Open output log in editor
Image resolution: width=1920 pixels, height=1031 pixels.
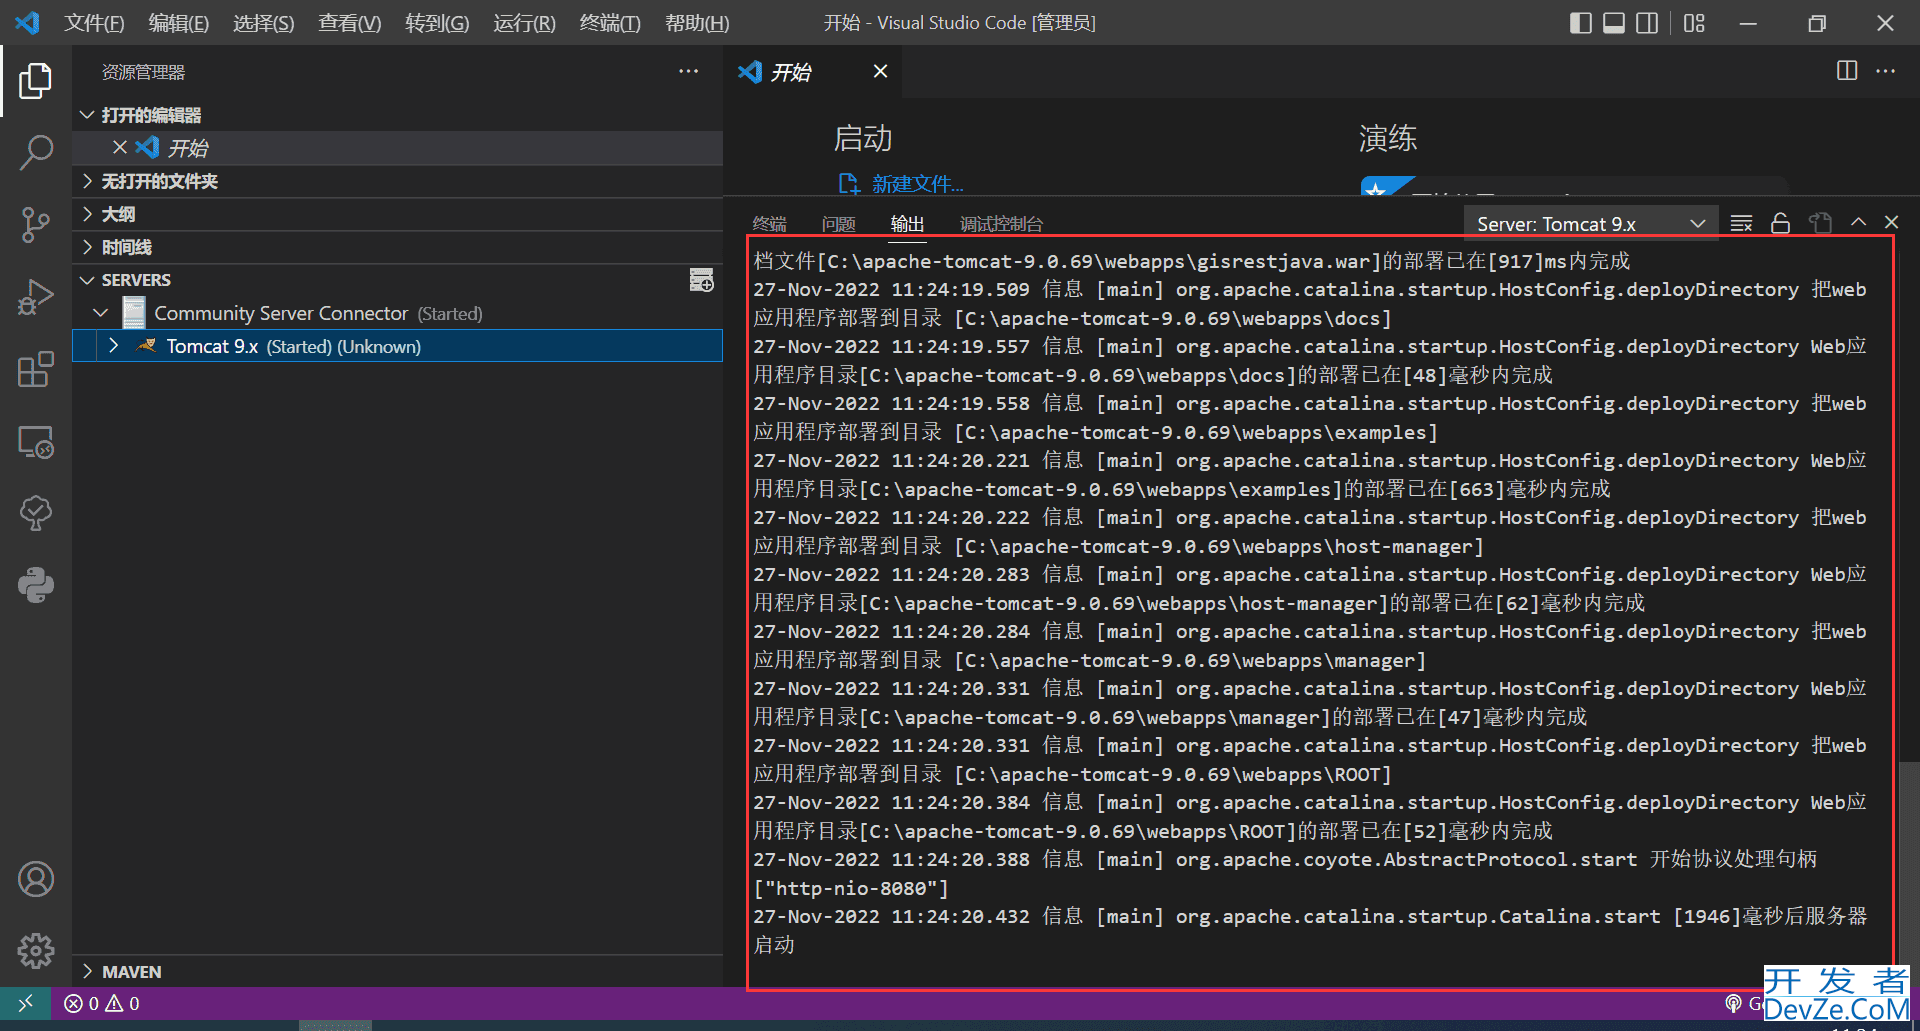[x=1820, y=223]
